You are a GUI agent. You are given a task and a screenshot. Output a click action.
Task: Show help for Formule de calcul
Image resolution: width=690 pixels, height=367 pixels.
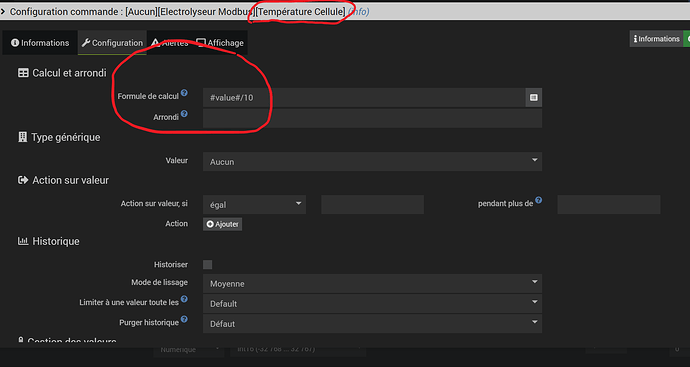184,93
